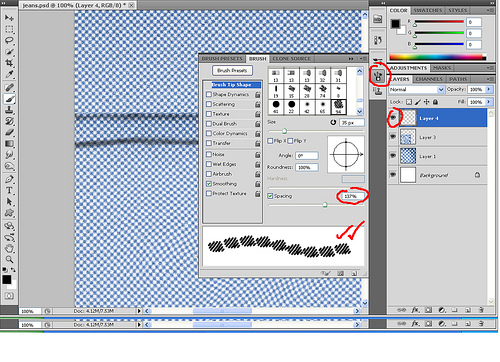This screenshot has height=362, width=500.
Task: Select the Lasso tool
Action: [x=9, y=41]
